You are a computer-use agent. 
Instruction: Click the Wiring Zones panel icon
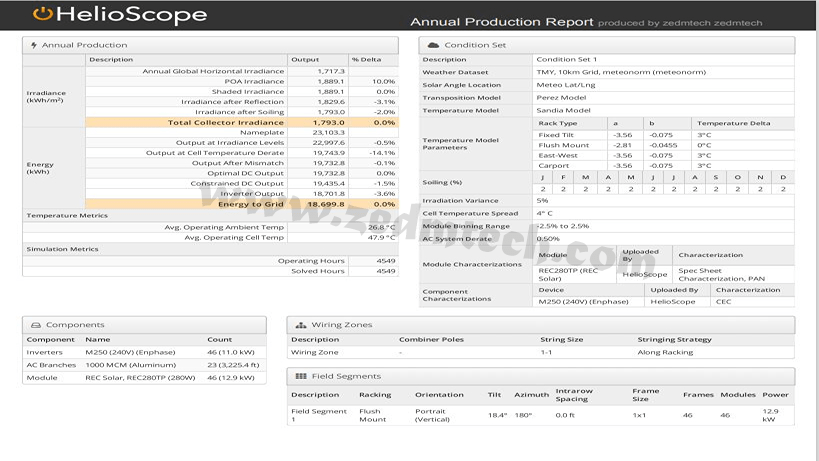(x=301, y=325)
